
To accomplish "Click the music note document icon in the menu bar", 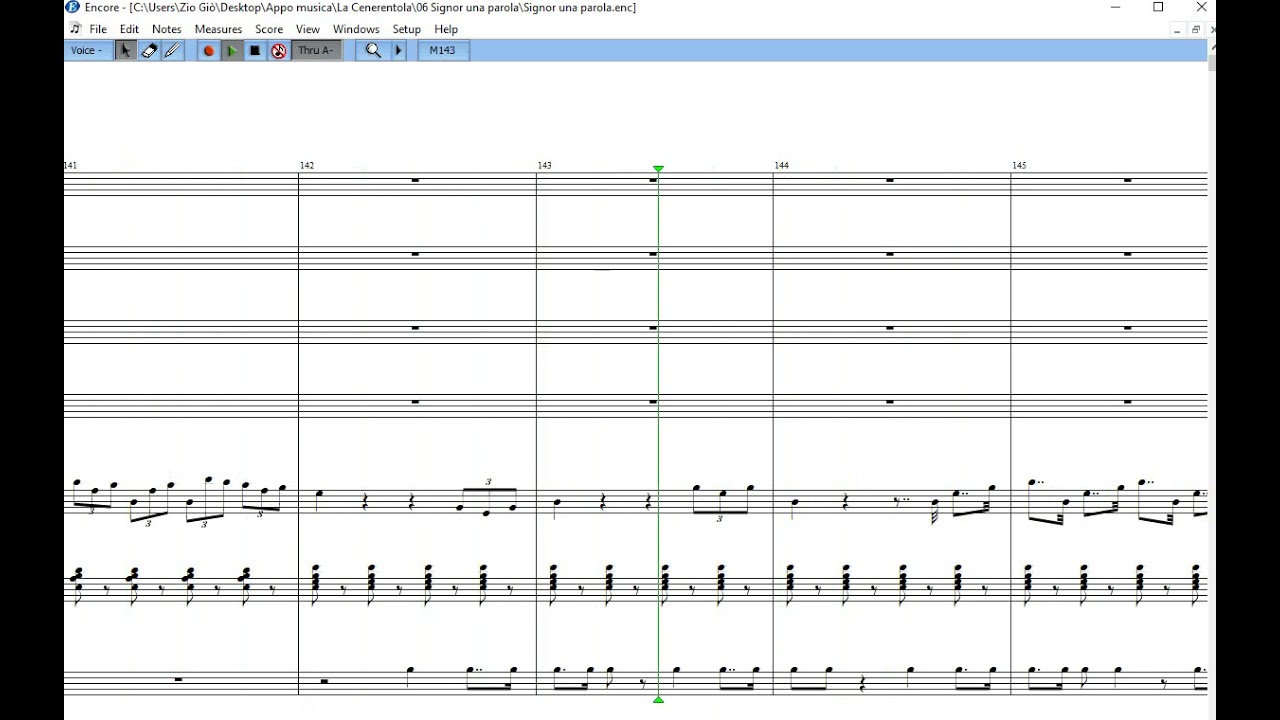I will tap(75, 29).
